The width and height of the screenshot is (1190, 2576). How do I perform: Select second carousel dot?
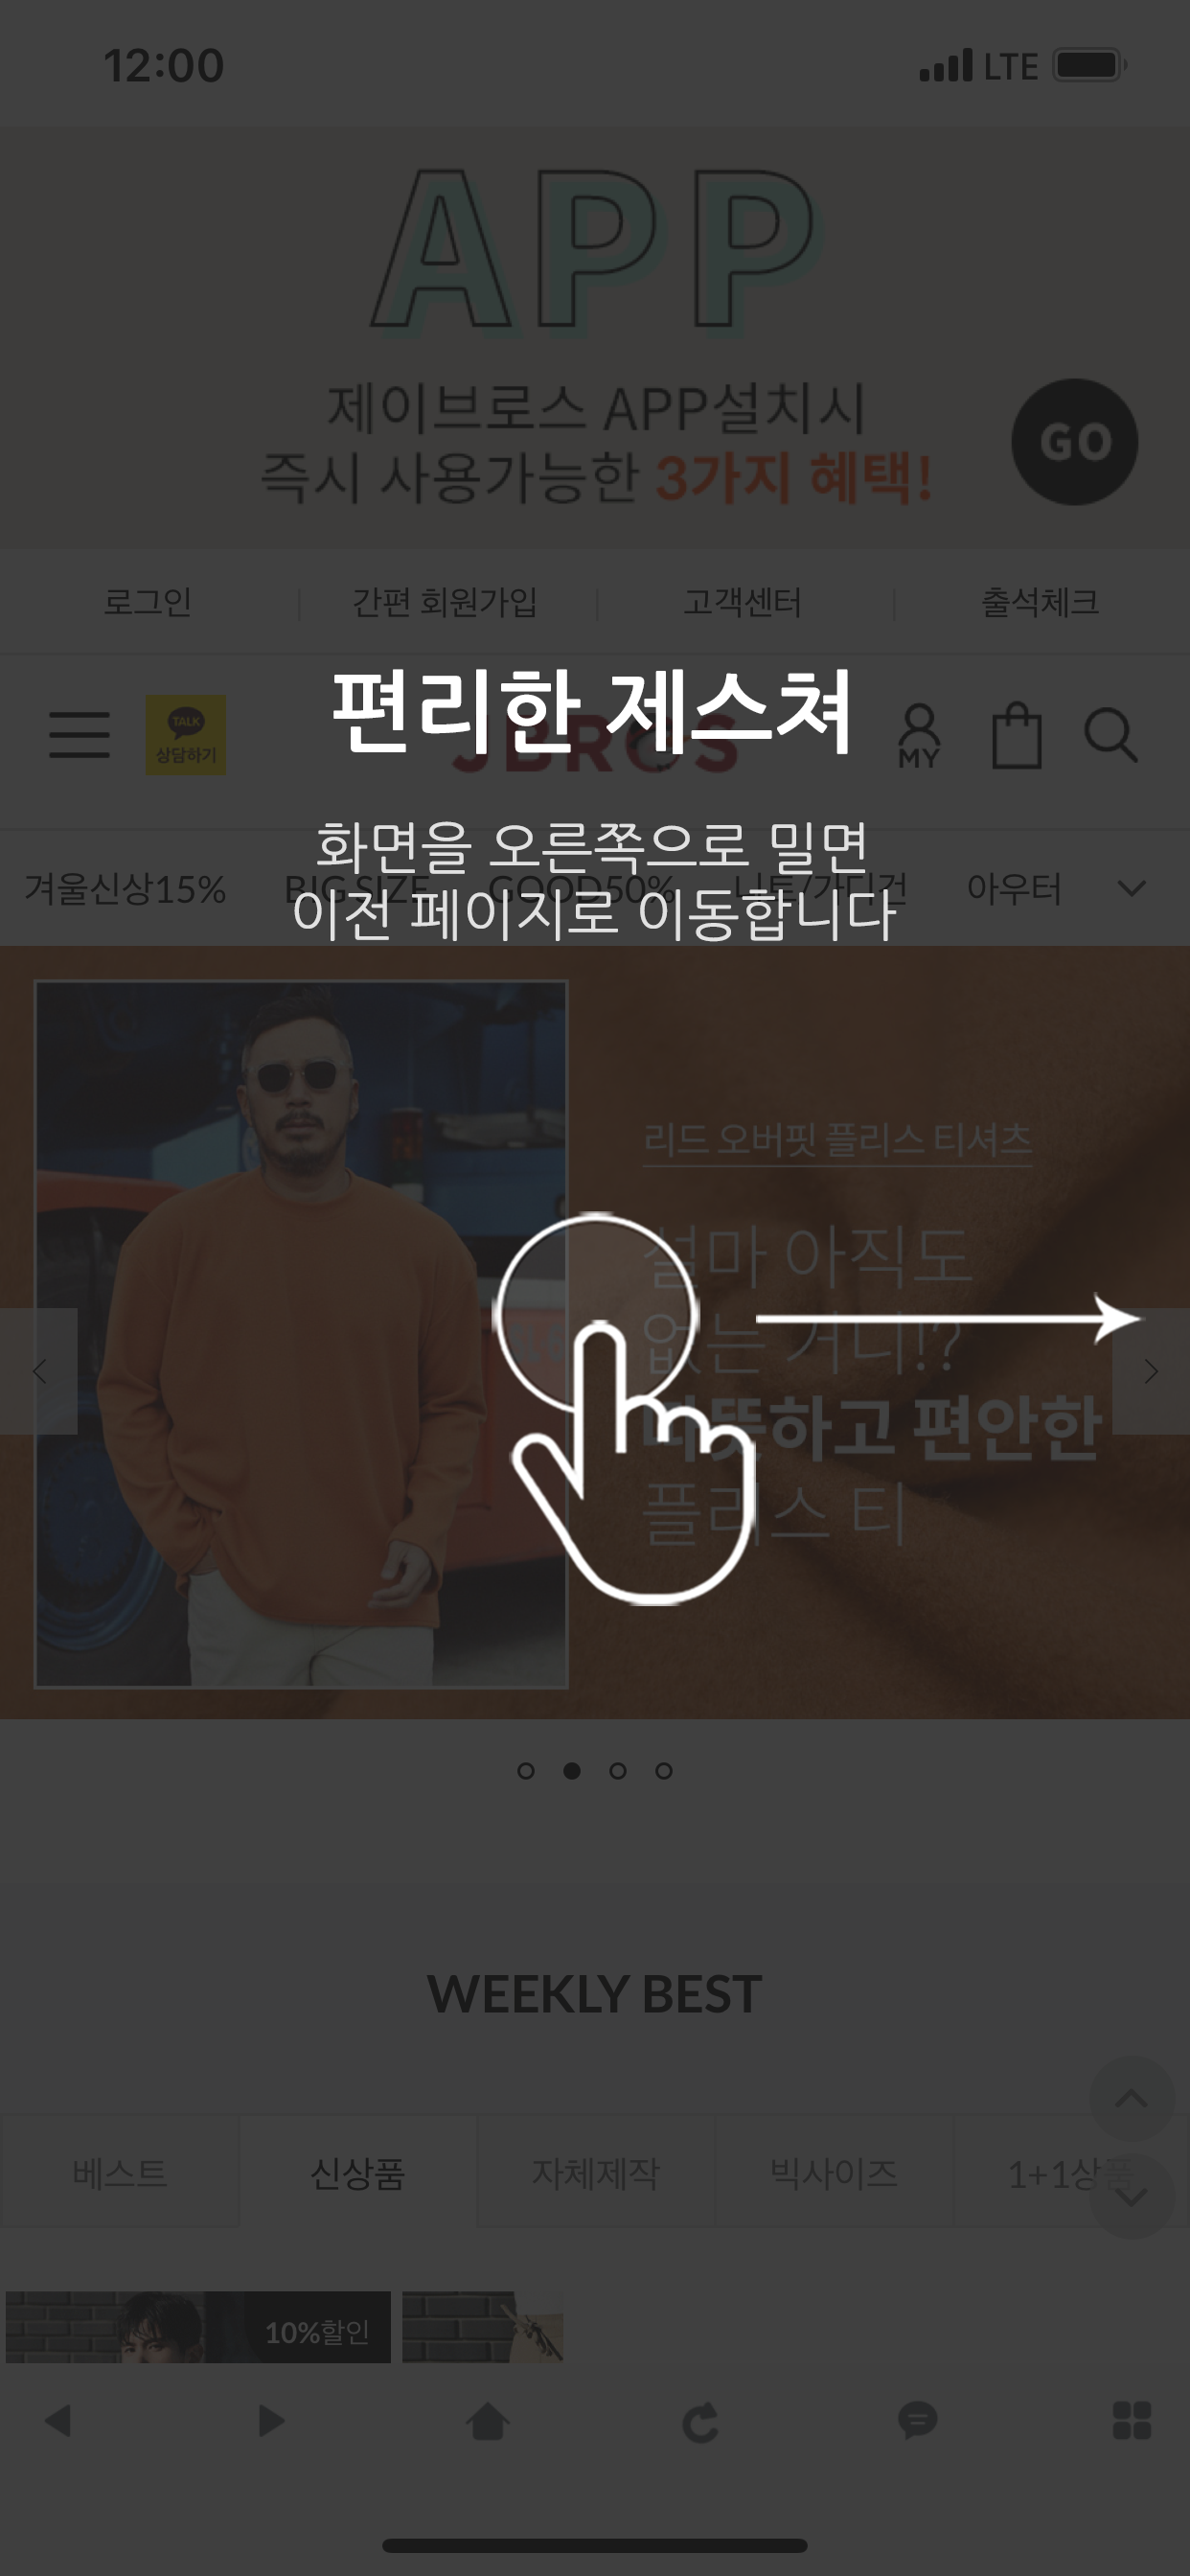click(572, 1771)
